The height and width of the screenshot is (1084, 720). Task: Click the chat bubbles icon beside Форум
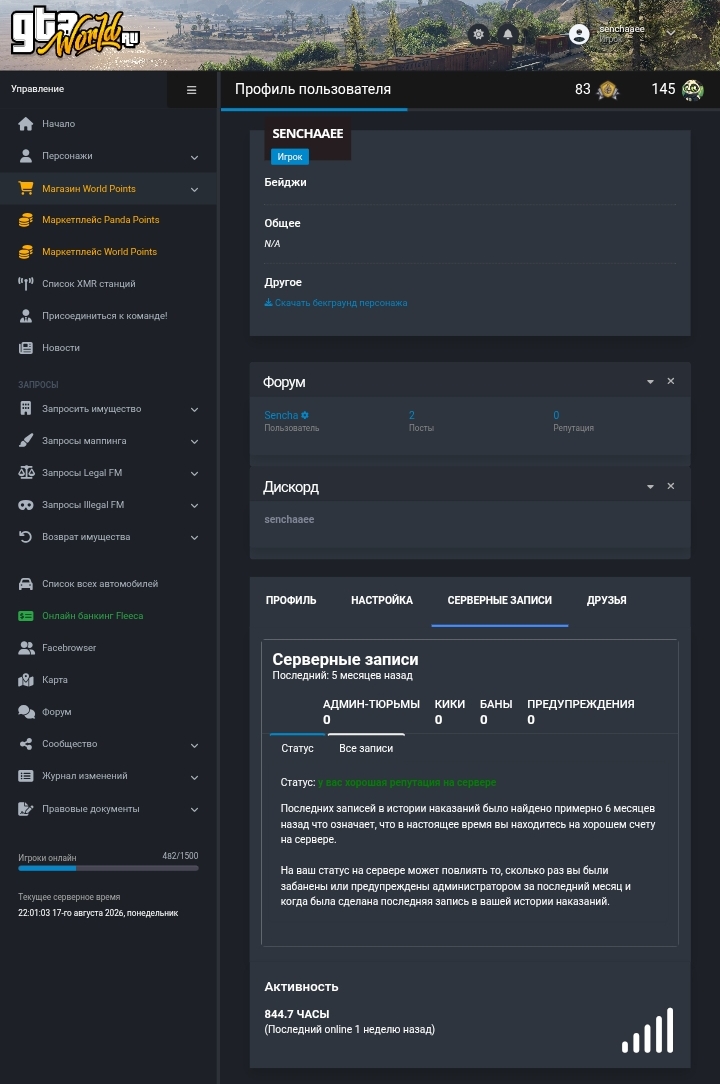coord(26,711)
